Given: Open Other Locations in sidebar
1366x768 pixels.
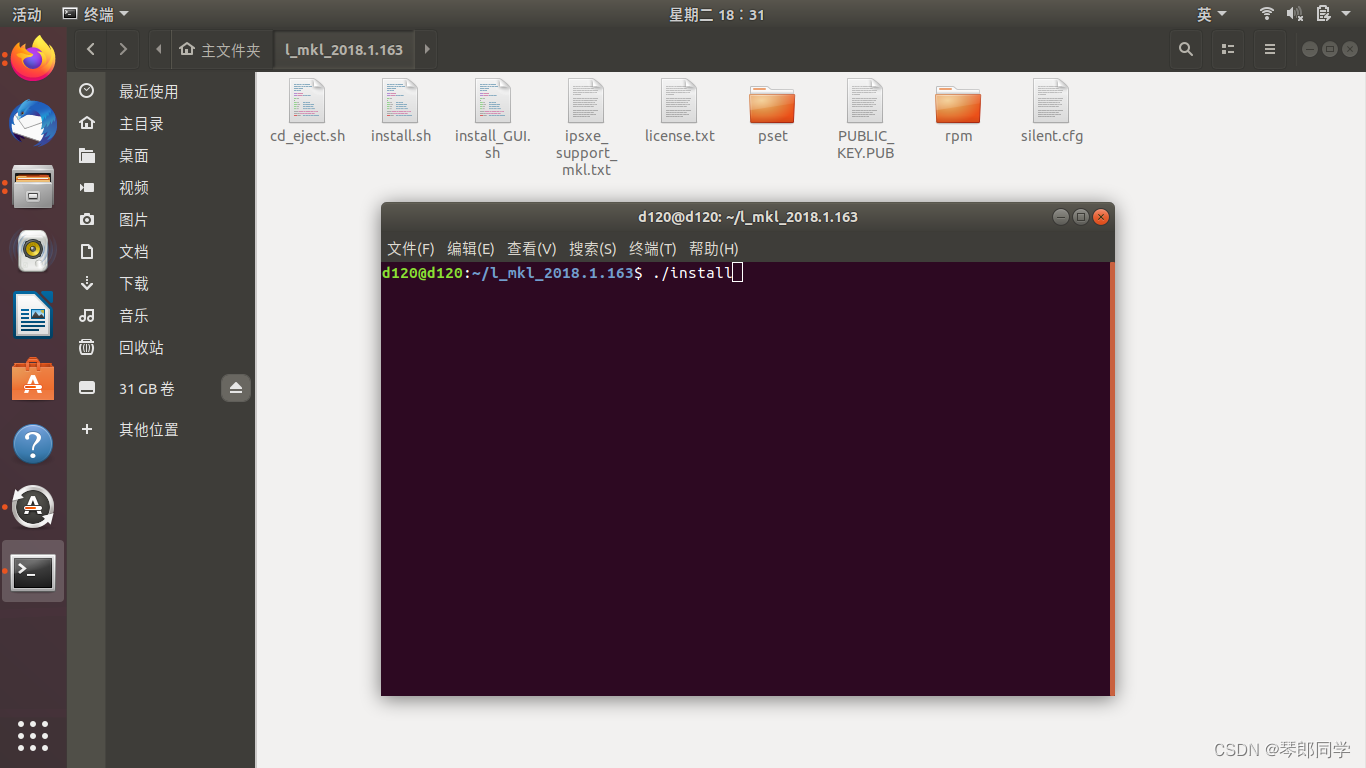Looking at the screenshot, I should tap(160, 429).
